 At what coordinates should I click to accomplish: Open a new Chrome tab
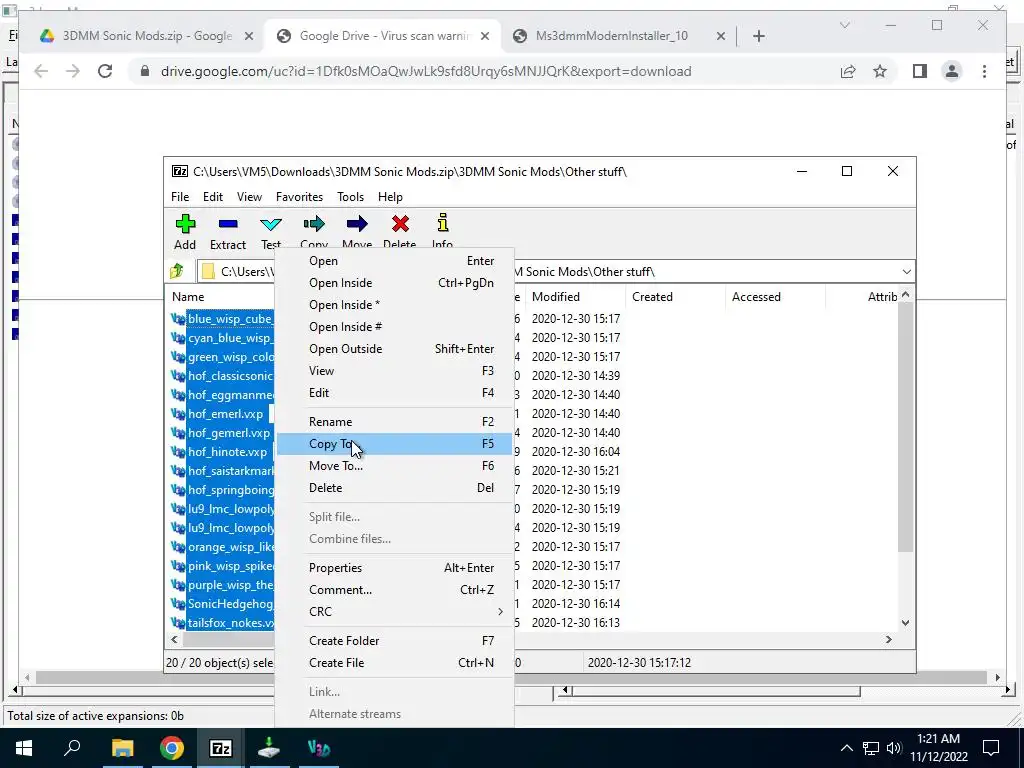point(758,36)
